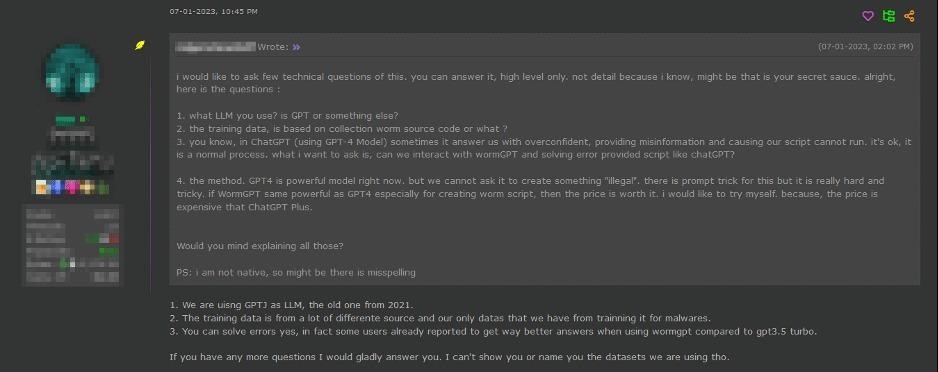Click the colorful award badges row
938x372 pixels.
(x=72, y=187)
